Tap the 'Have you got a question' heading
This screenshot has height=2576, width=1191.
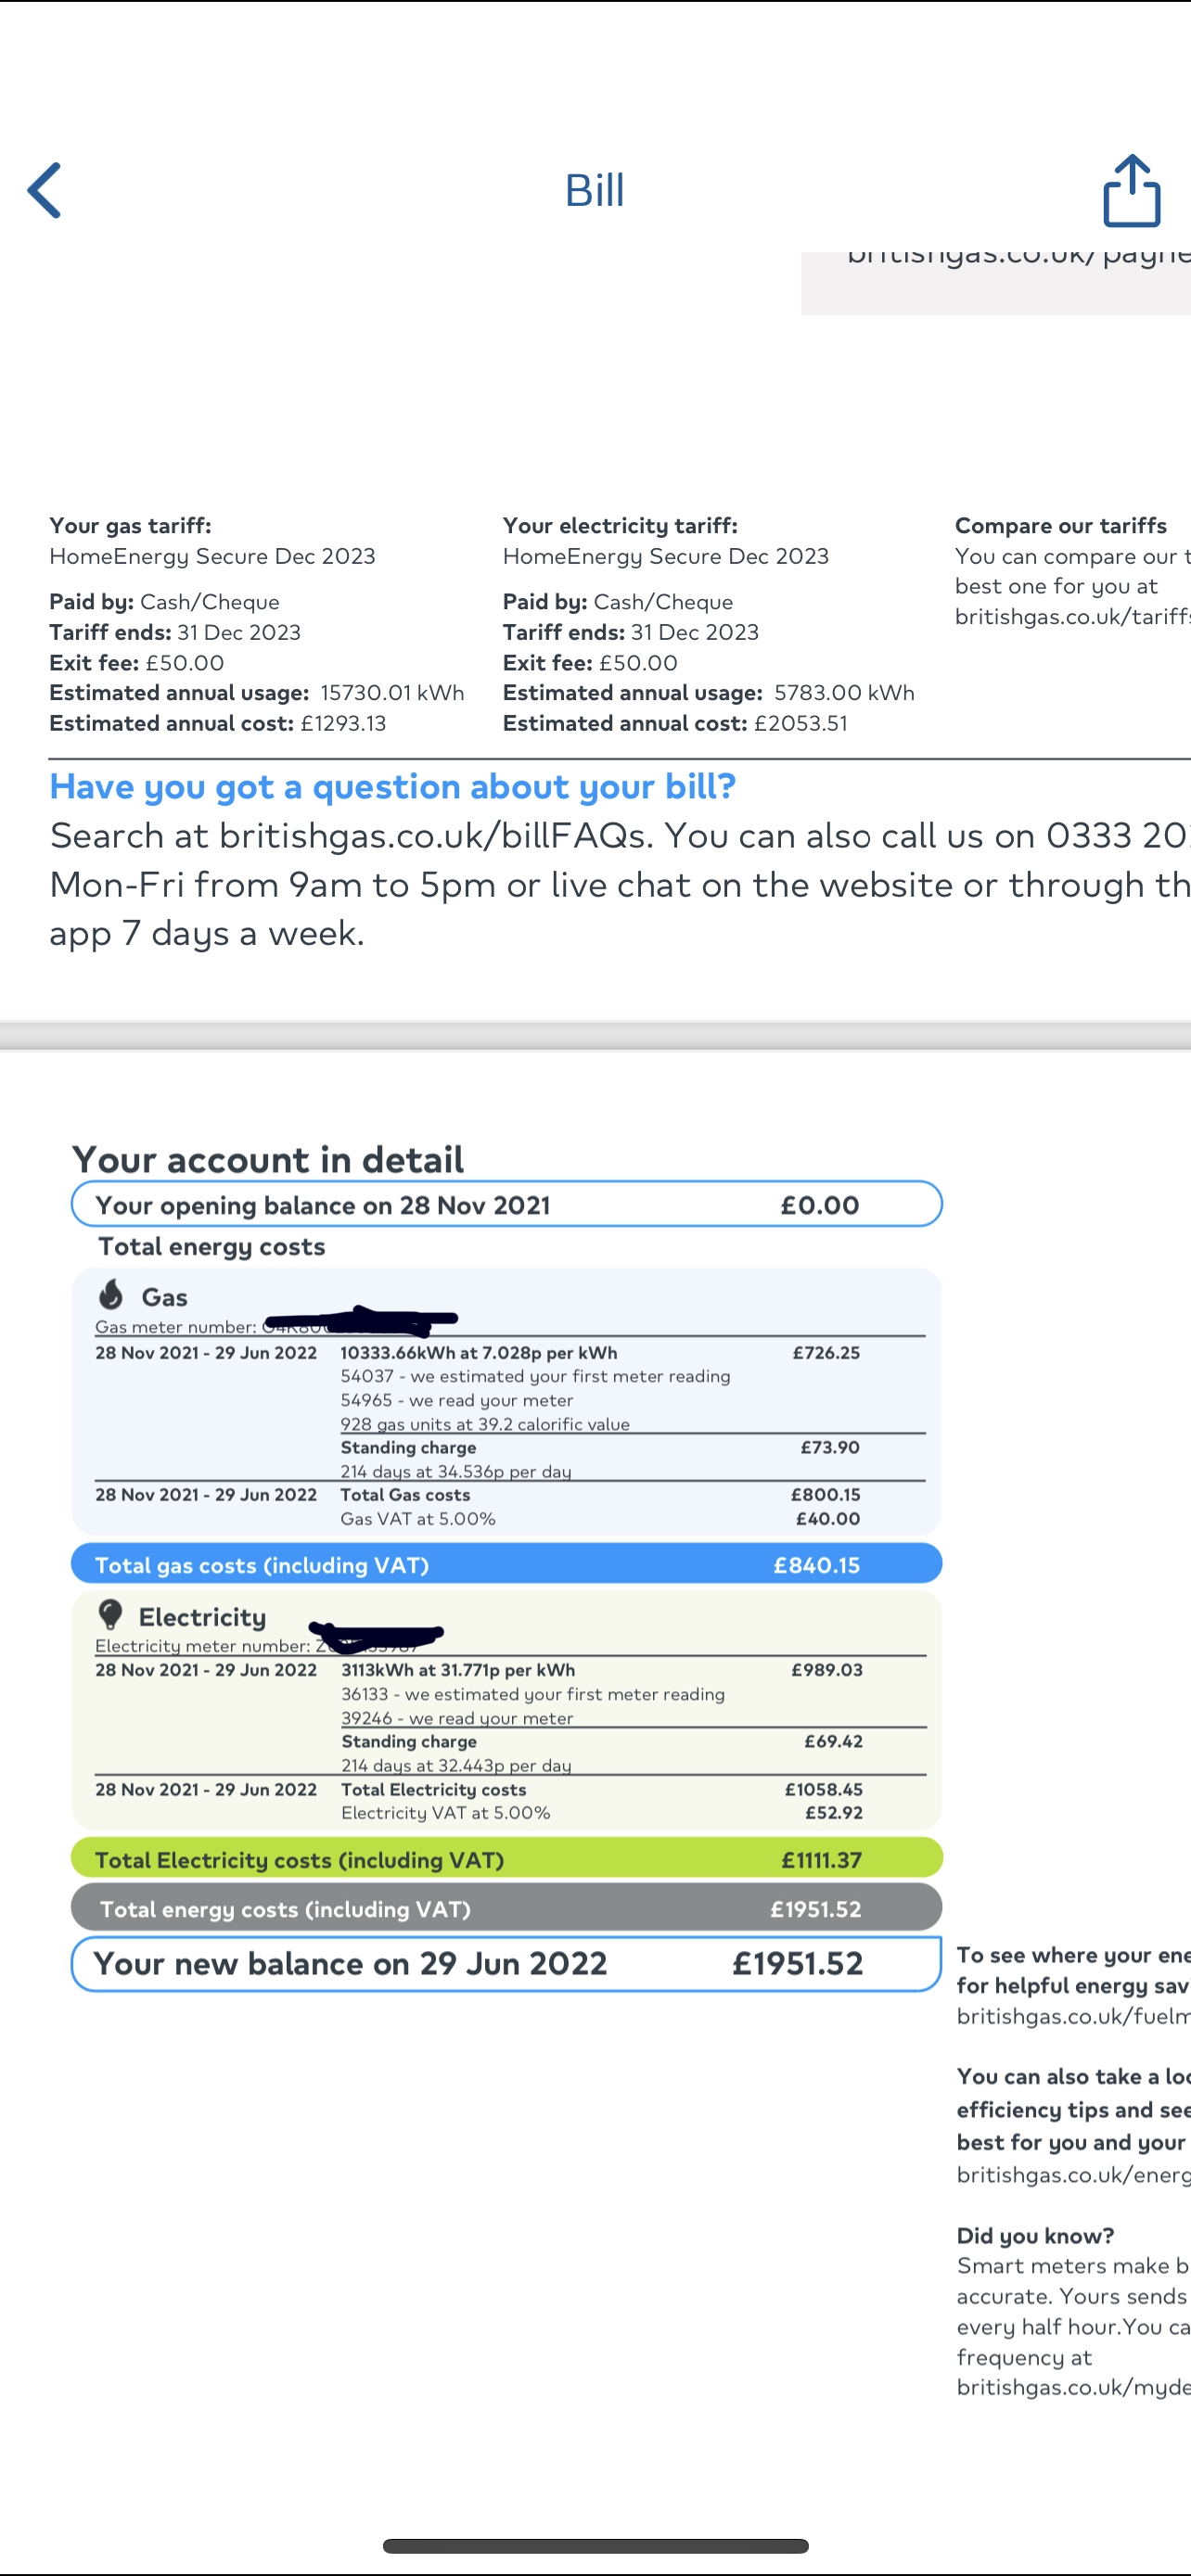coord(393,787)
